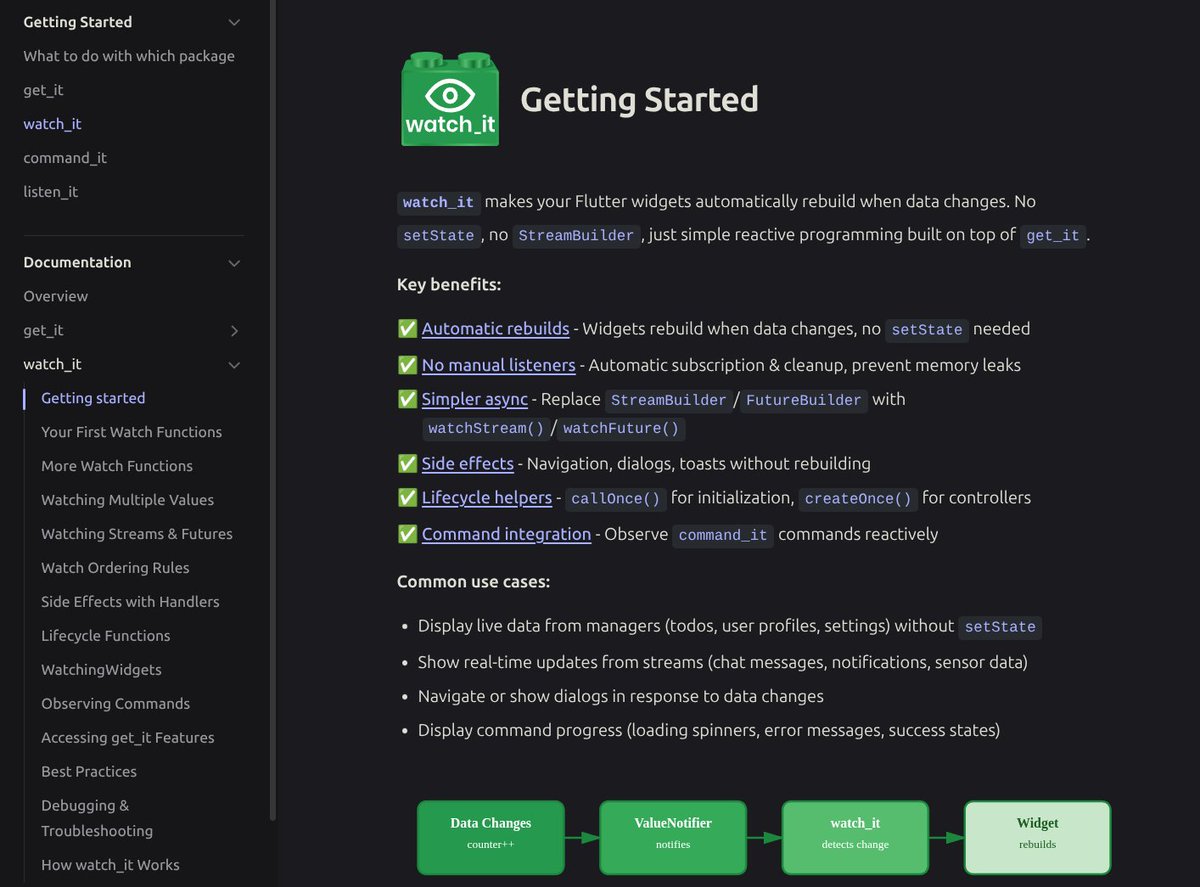Click the Widget rebuilds flowchart node

[x=1037, y=837]
